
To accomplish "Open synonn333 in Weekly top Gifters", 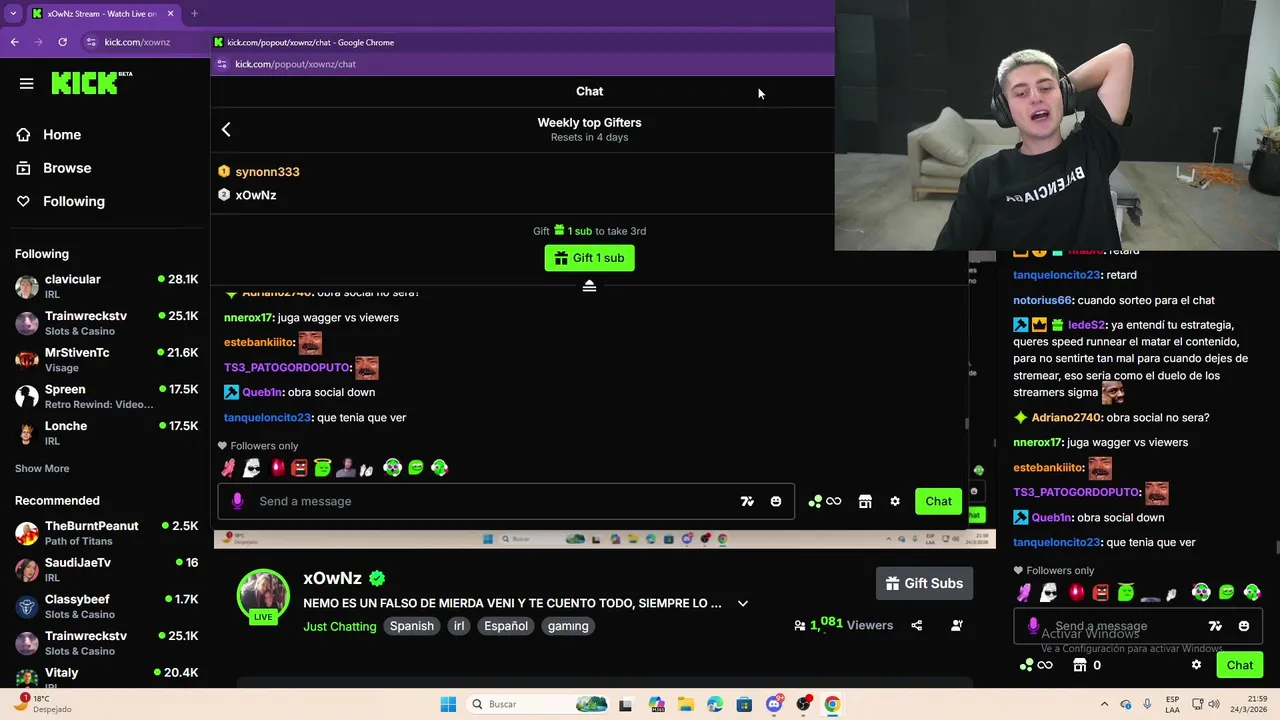I will [267, 172].
